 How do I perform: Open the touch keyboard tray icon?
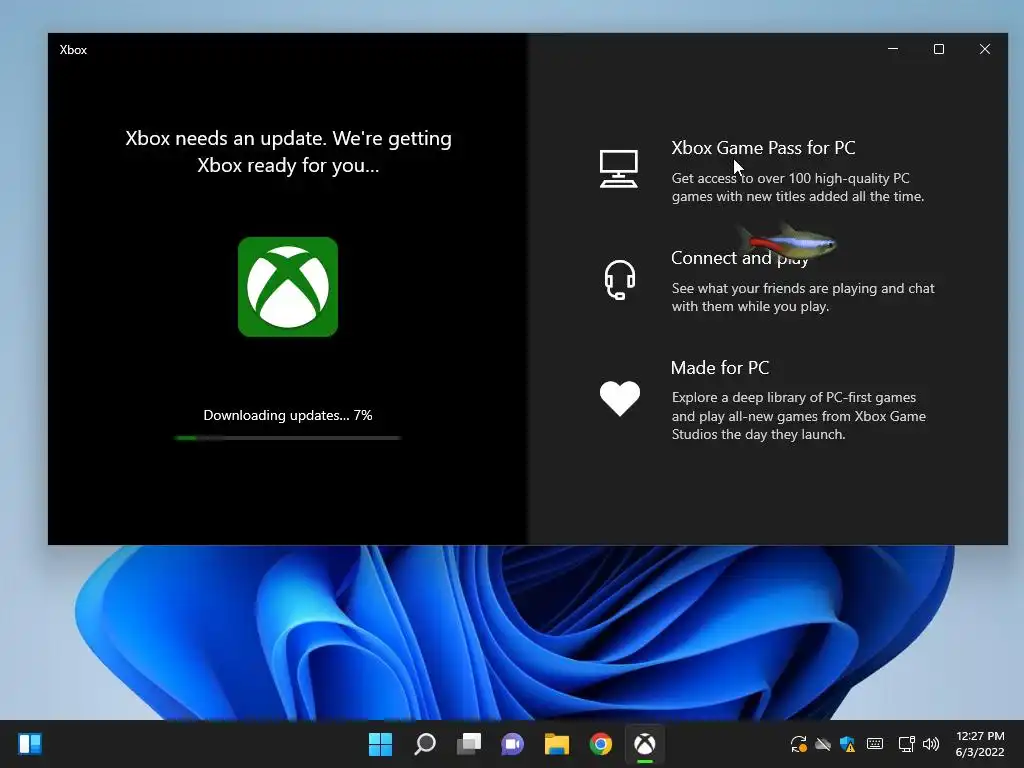click(x=875, y=744)
